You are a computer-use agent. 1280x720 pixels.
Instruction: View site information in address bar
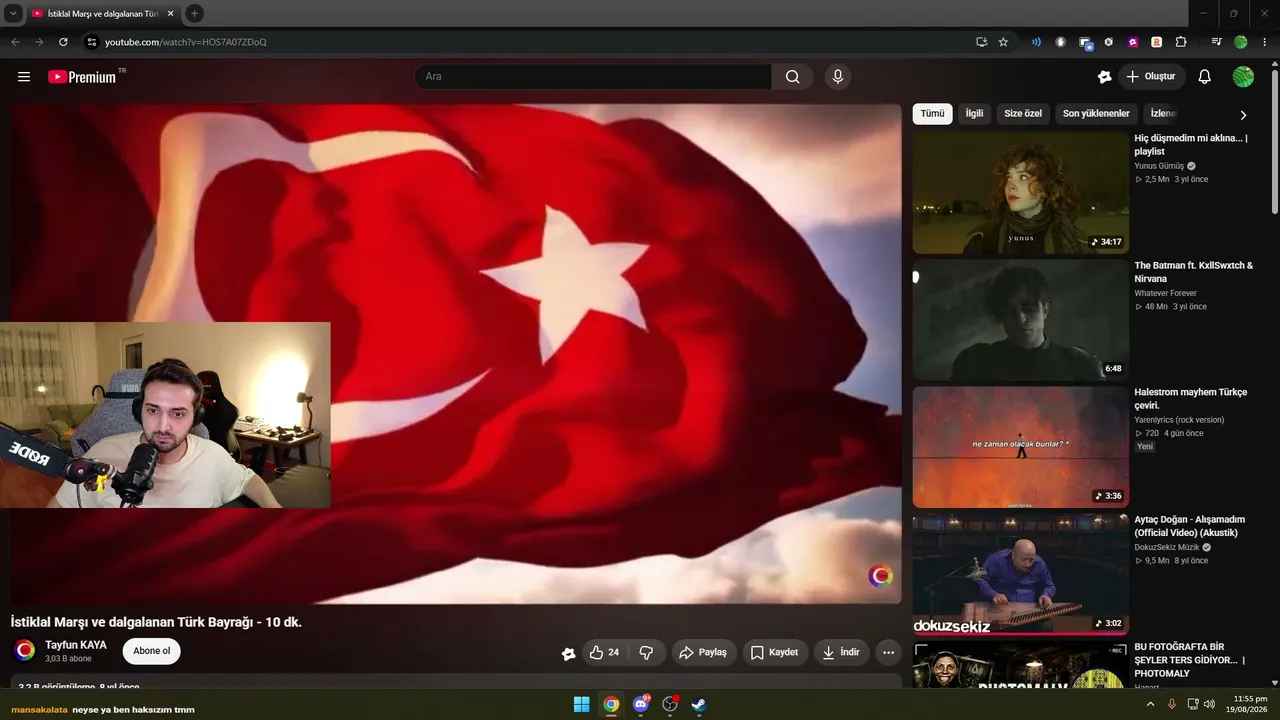(x=91, y=42)
